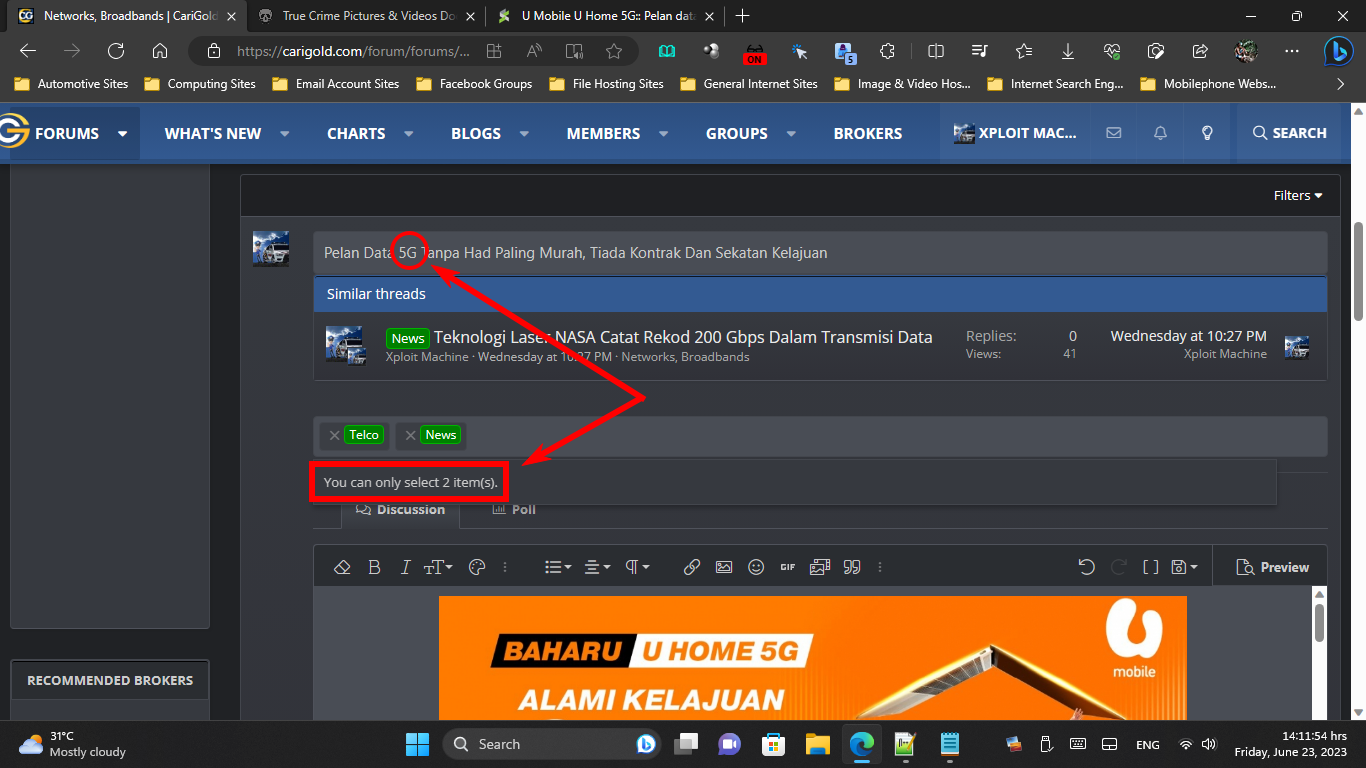1366x768 pixels.
Task: Switch to the Discussion tab
Action: 400,510
